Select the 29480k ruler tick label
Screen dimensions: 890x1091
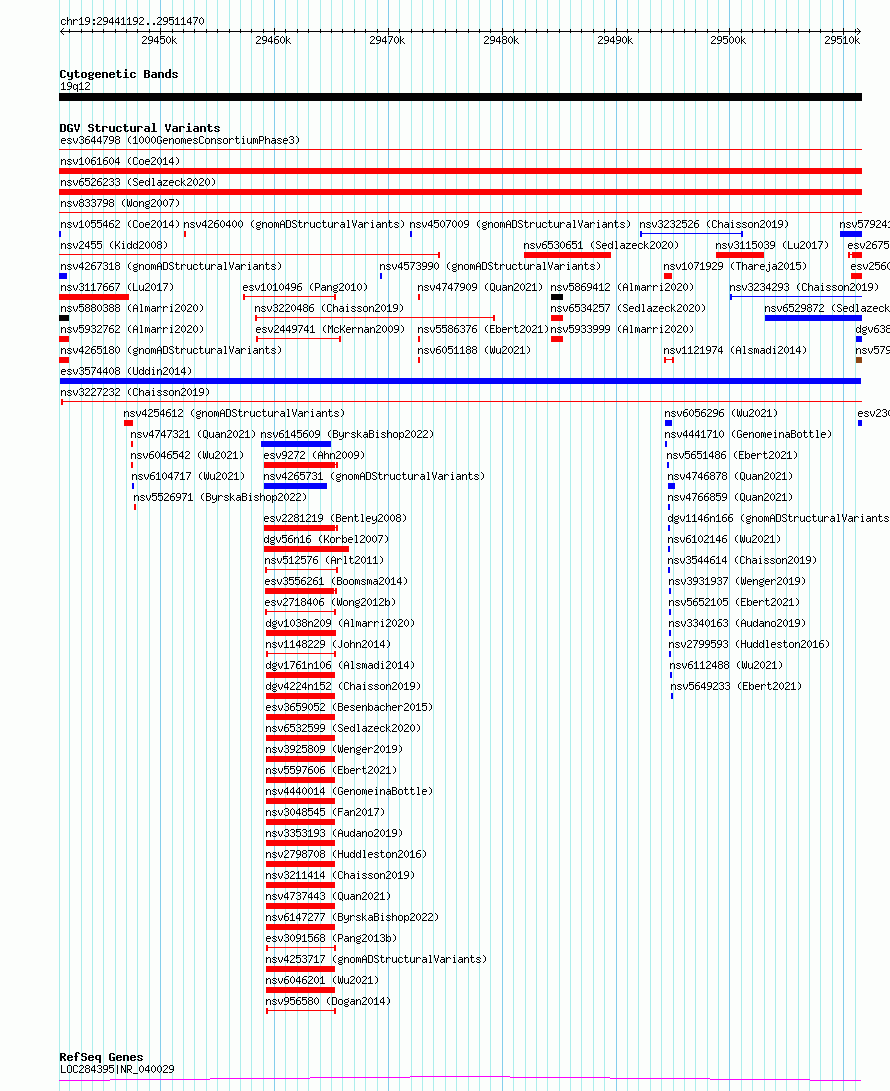[501, 40]
